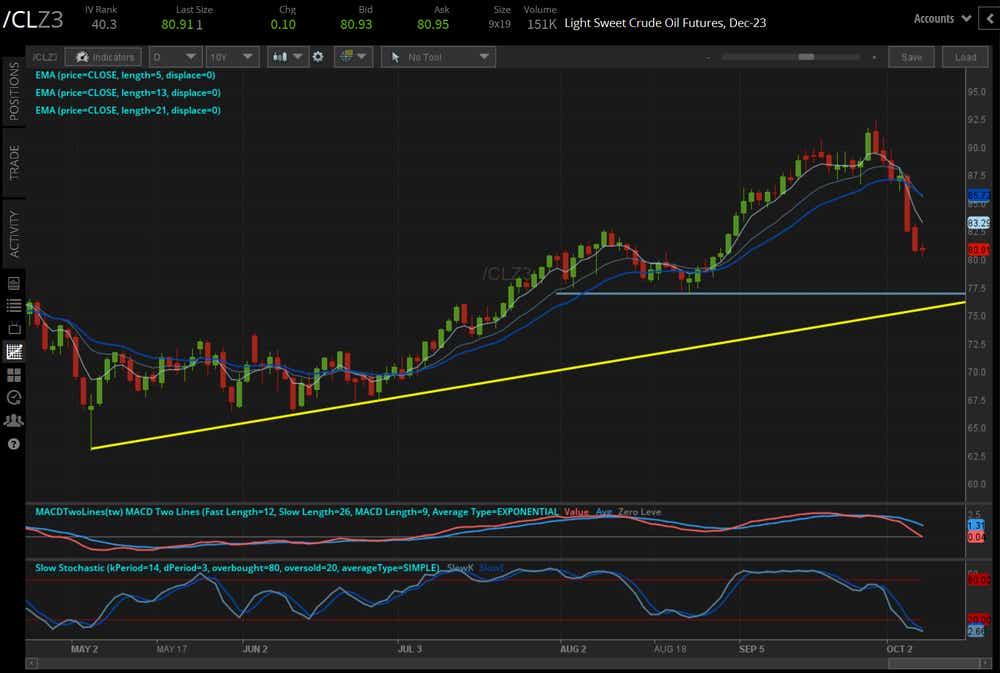Open the Accounts dropdown

(x=942, y=18)
